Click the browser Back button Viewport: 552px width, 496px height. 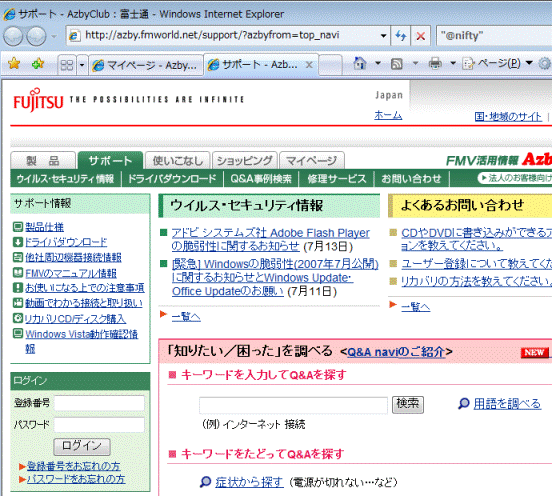point(13,36)
